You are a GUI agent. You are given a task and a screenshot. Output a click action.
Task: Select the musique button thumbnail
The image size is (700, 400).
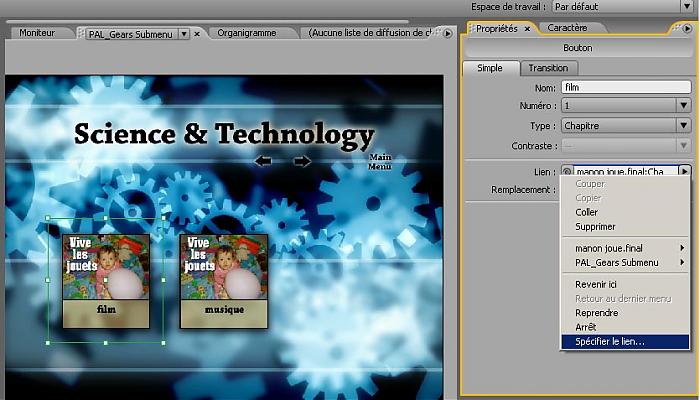coord(224,267)
